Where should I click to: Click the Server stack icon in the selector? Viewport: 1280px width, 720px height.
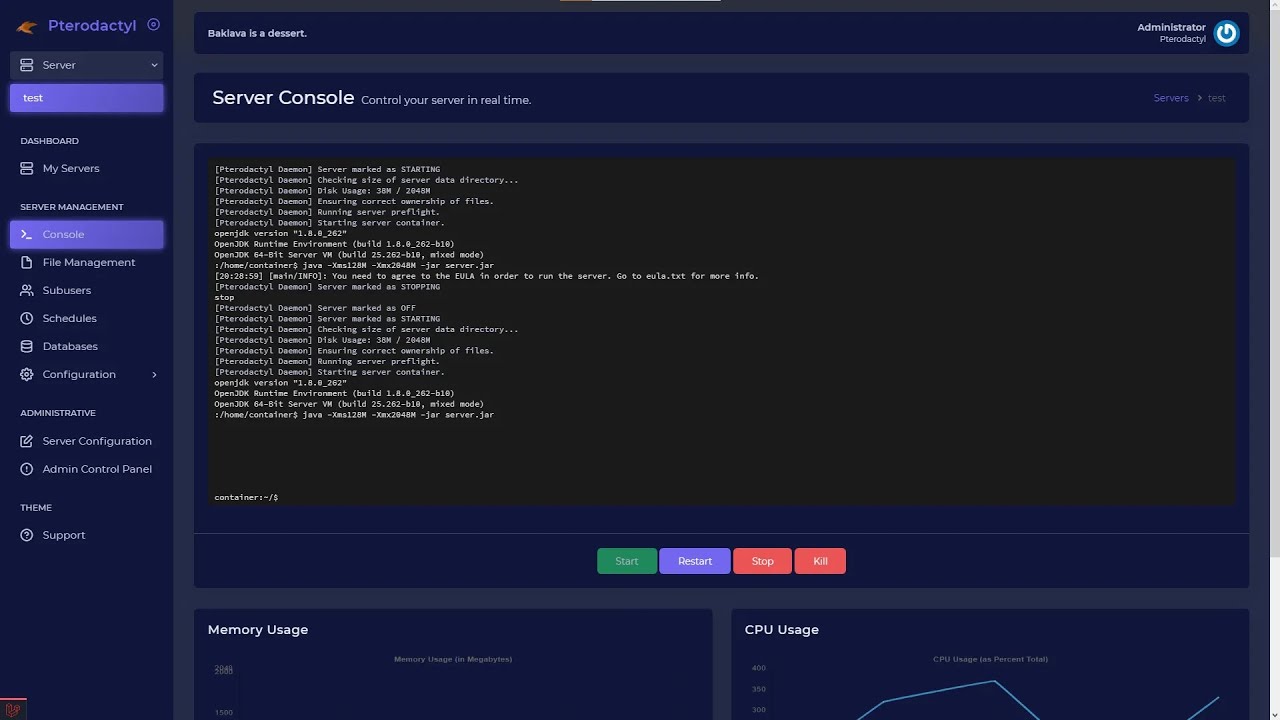coord(27,65)
